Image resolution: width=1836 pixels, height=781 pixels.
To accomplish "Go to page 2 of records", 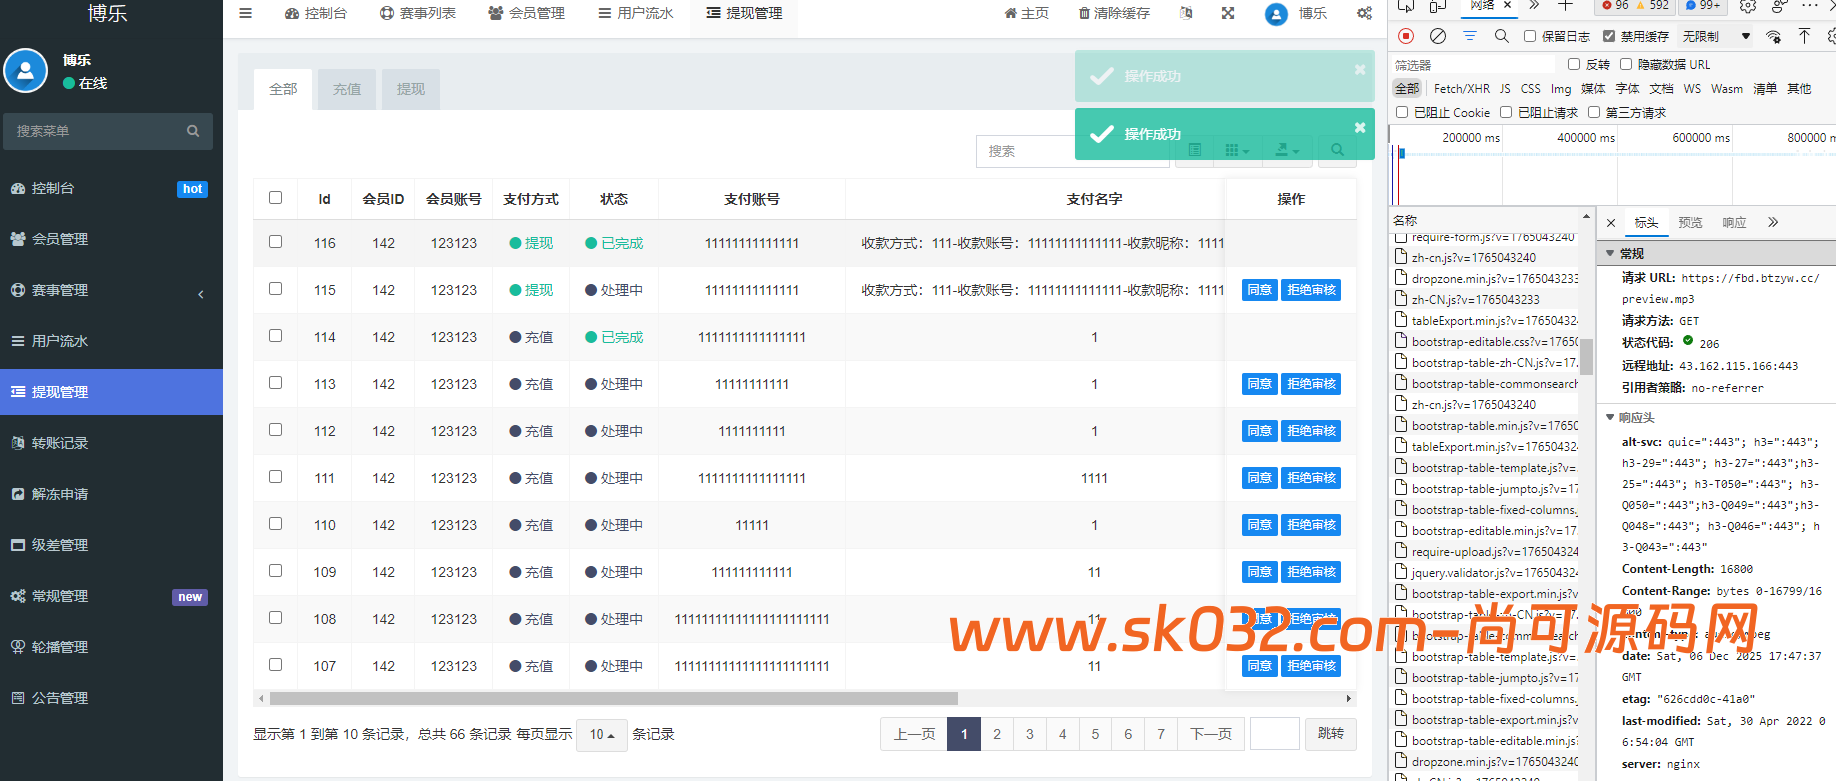I will tap(997, 734).
